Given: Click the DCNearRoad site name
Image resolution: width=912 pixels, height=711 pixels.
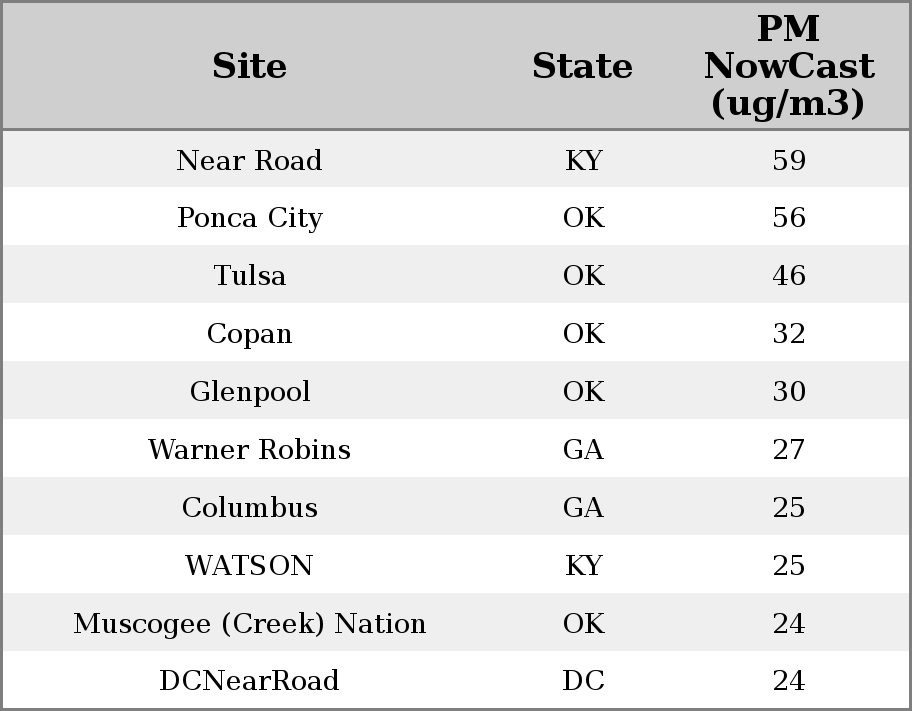Looking at the screenshot, I should coord(249,681).
